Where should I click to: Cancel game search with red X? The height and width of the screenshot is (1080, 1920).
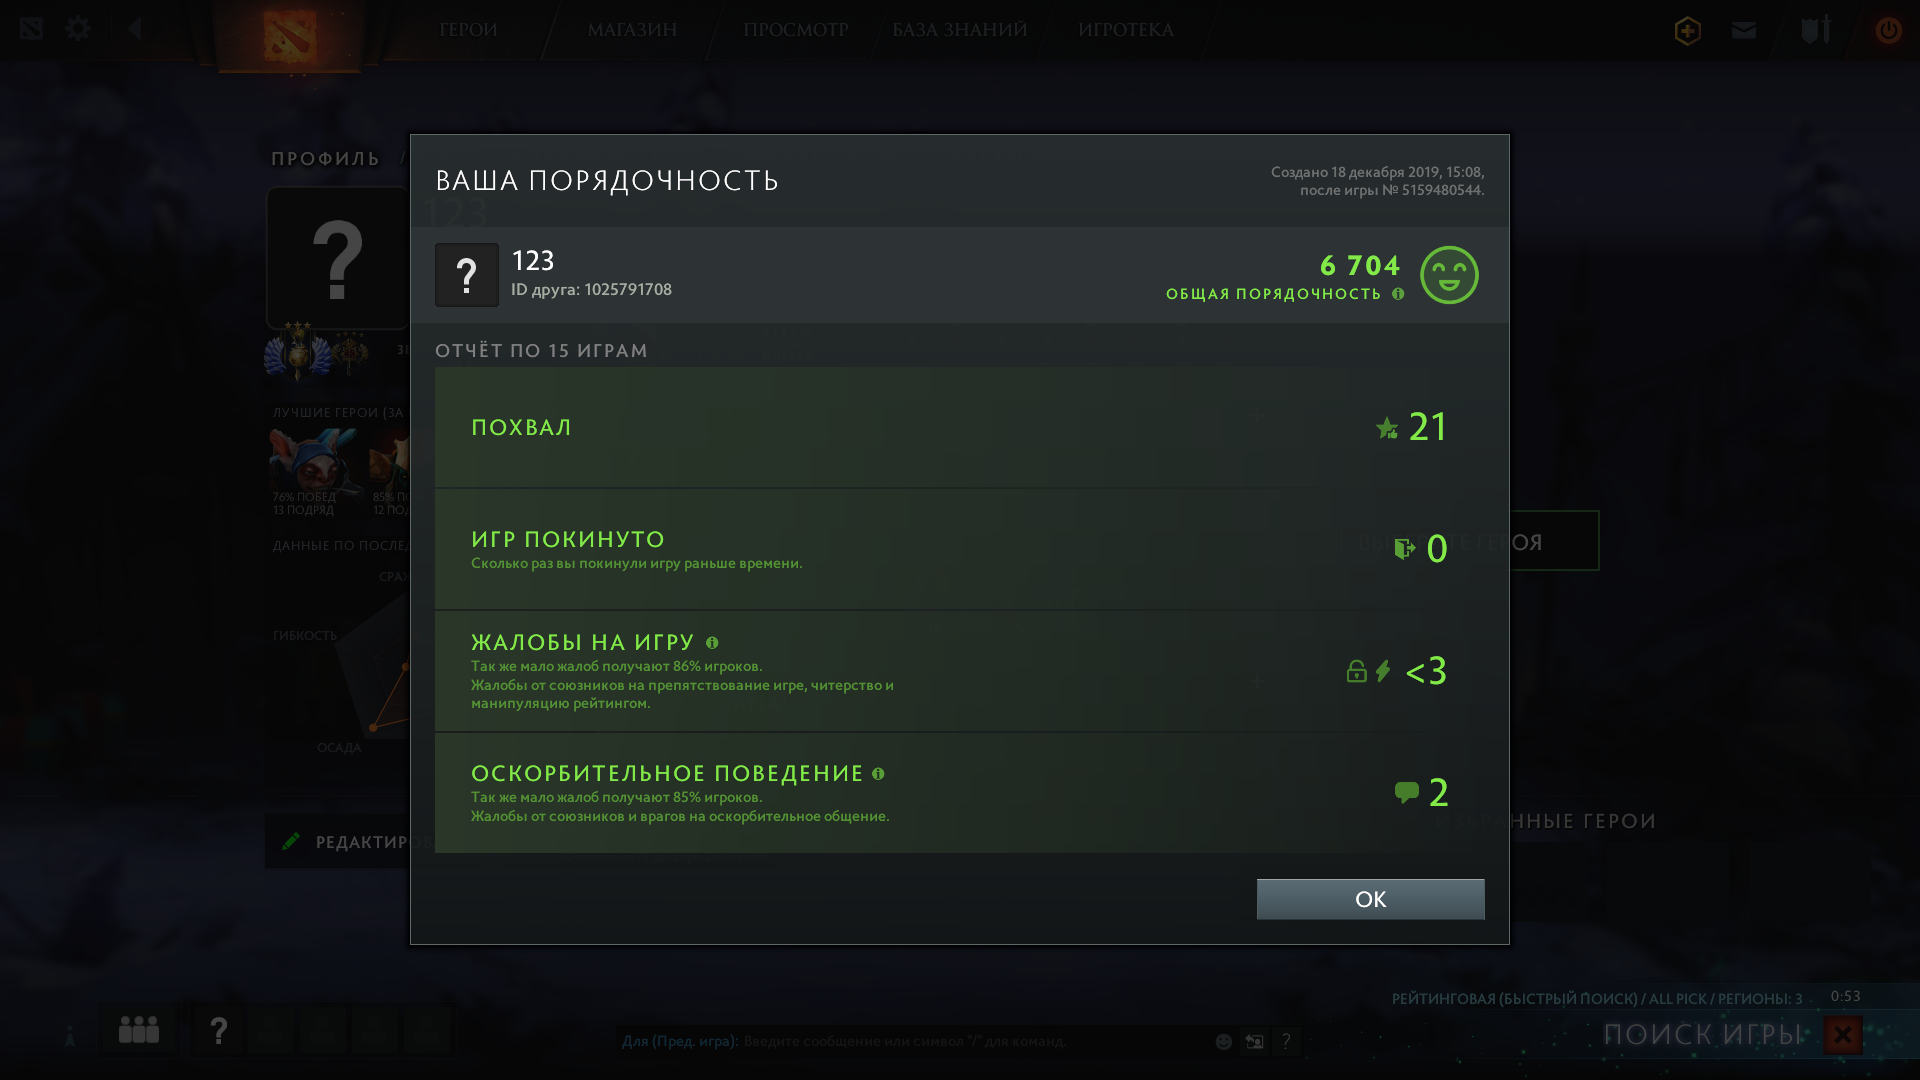coord(1843,1035)
